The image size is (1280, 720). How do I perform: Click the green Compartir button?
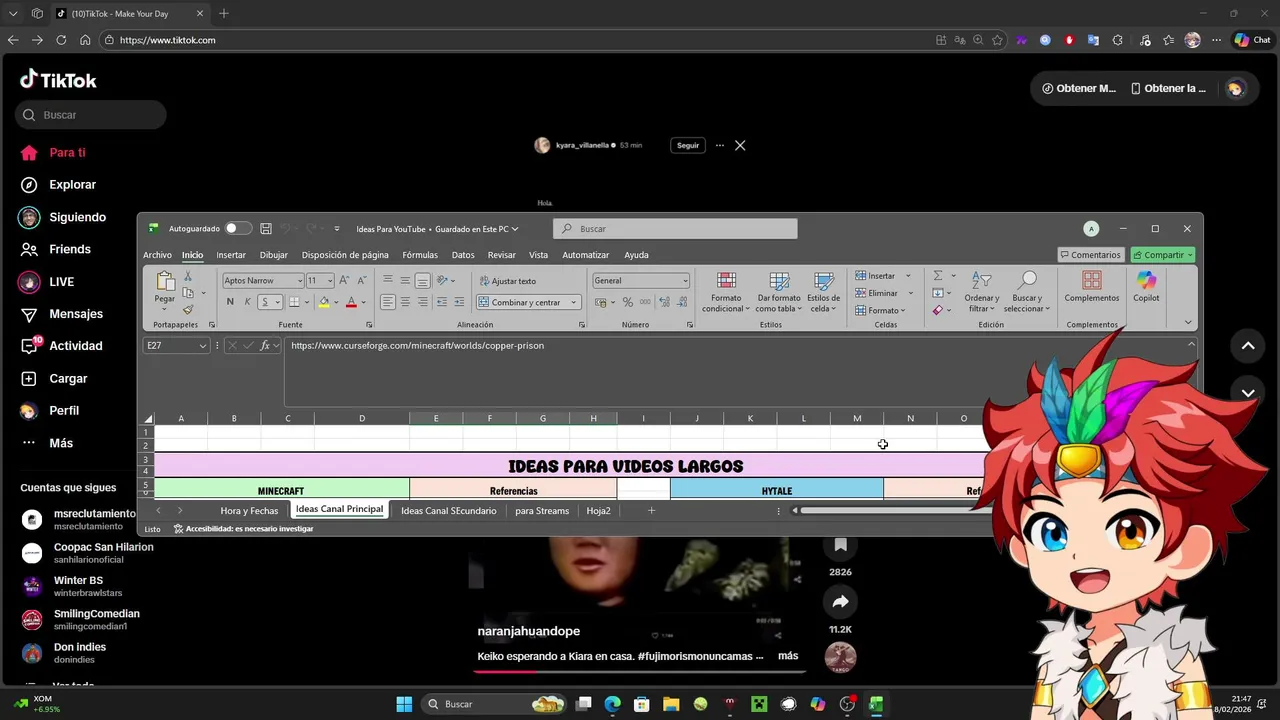coord(1163,255)
